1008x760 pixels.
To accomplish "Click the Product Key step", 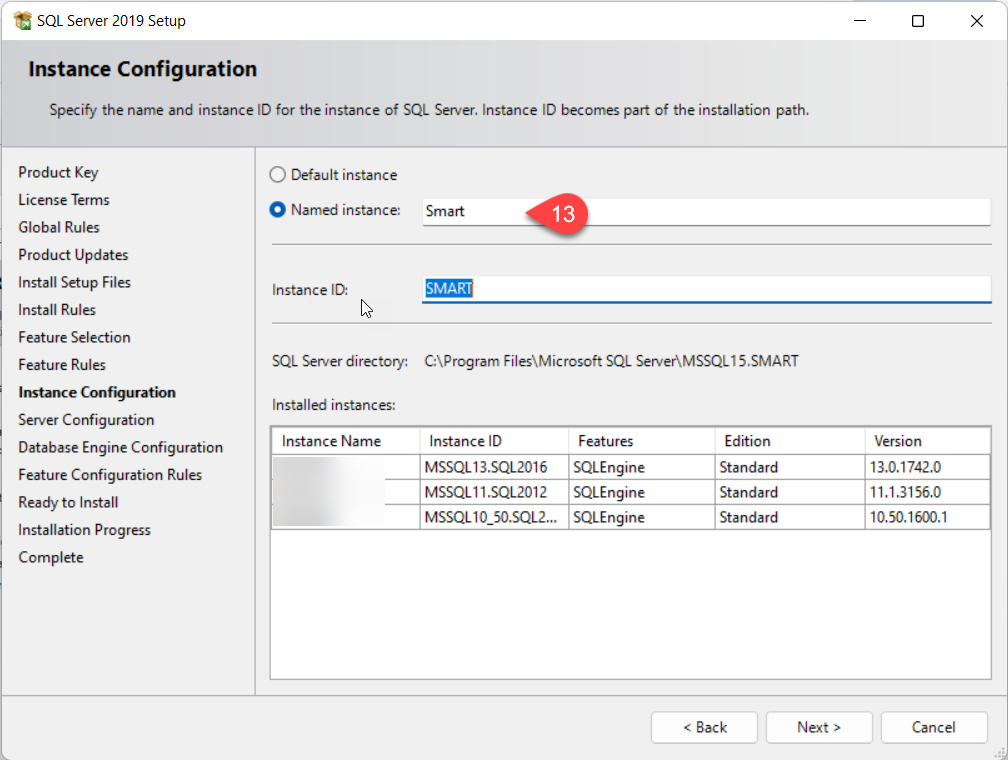I will pos(58,172).
